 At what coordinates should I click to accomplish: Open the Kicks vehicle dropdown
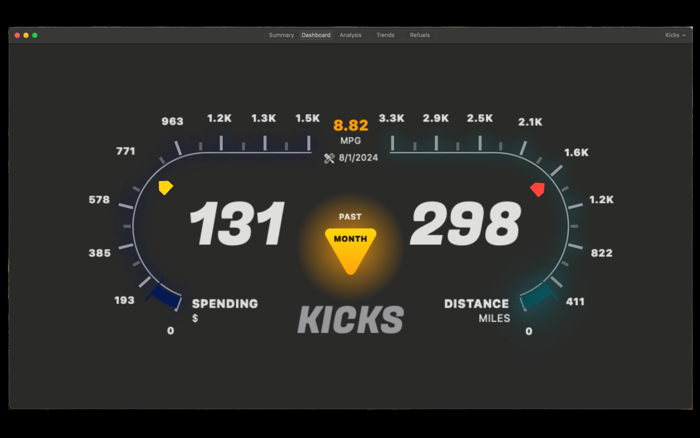click(675, 35)
